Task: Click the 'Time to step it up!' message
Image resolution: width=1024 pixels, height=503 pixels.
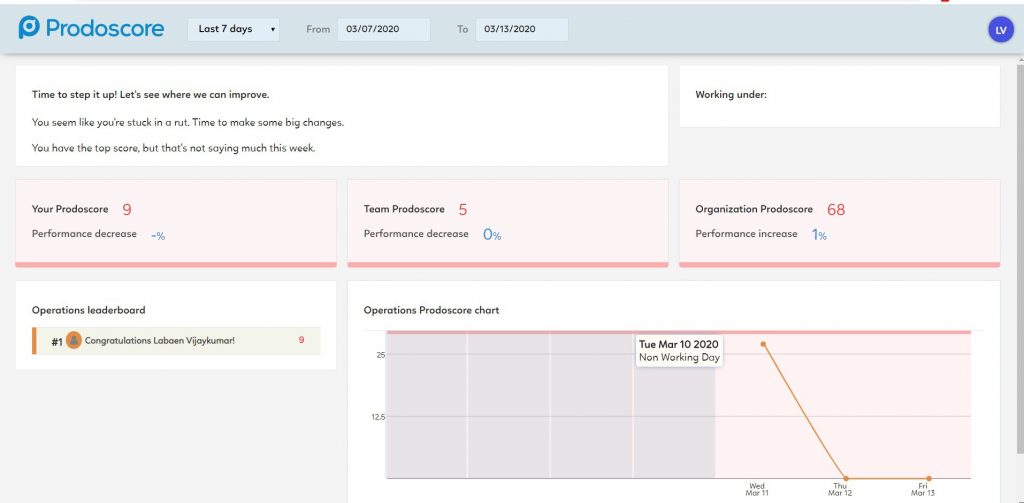Action: tap(150, 95)
